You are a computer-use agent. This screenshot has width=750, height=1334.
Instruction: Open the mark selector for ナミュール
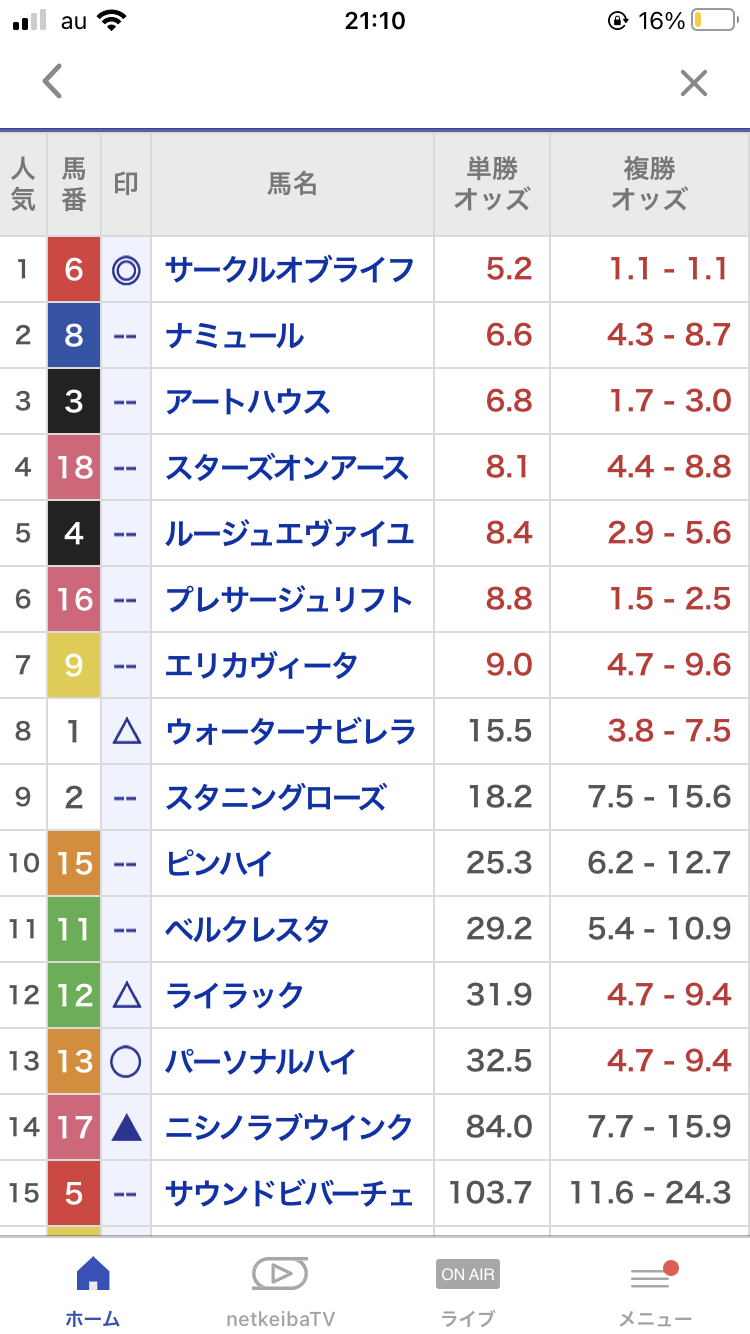click(126, 336)
